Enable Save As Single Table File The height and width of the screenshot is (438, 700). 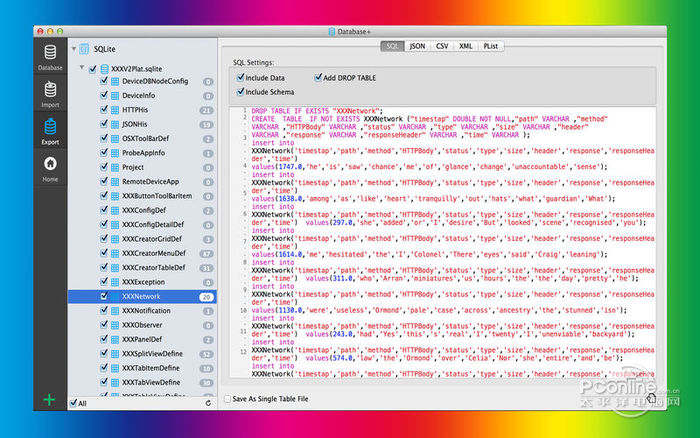(225, 397)
